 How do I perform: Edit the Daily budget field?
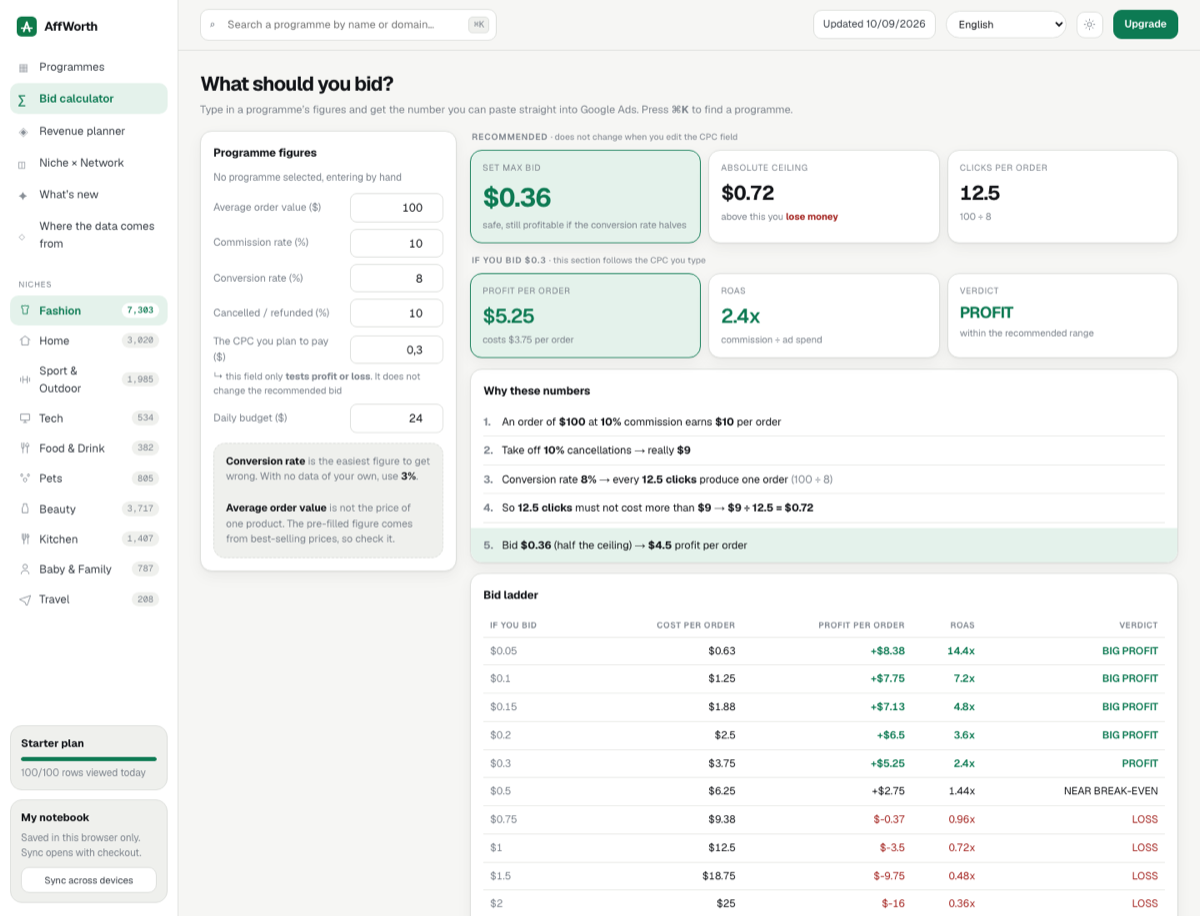396,418
